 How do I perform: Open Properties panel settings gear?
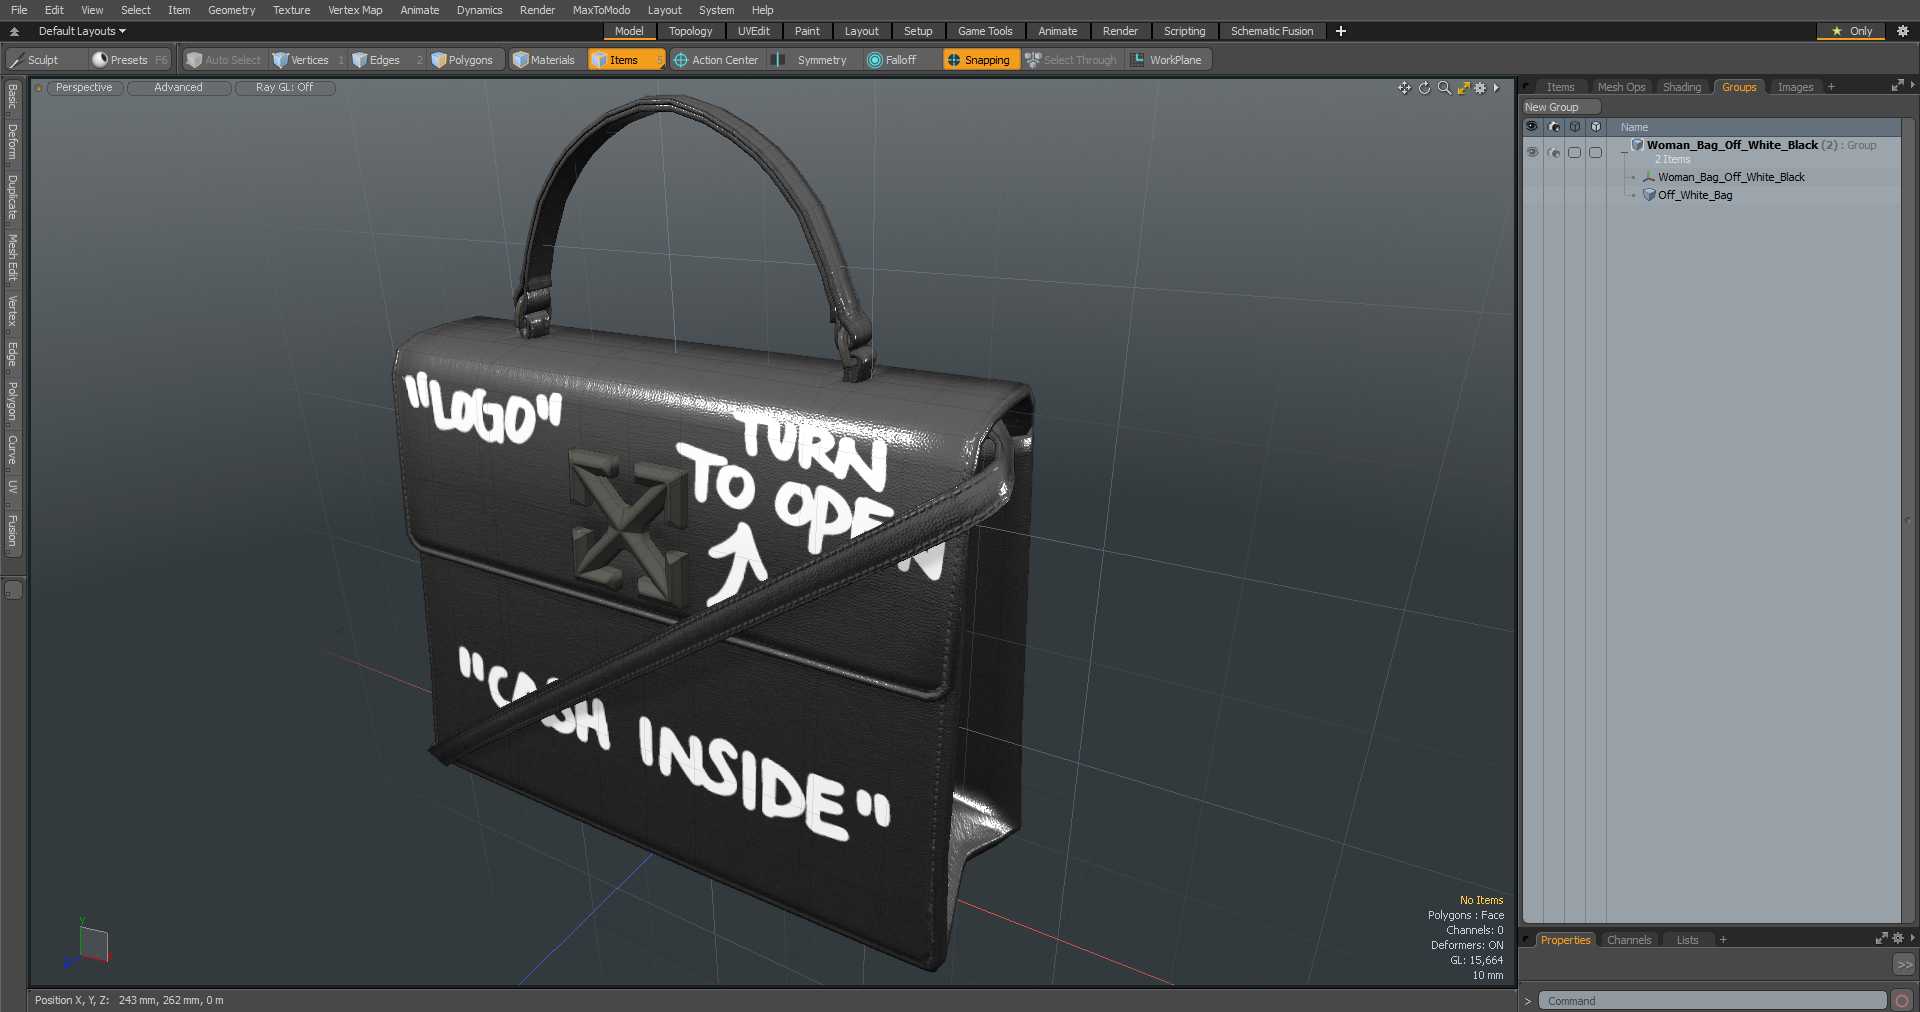pyautogui.click(x=1897, y=938)
